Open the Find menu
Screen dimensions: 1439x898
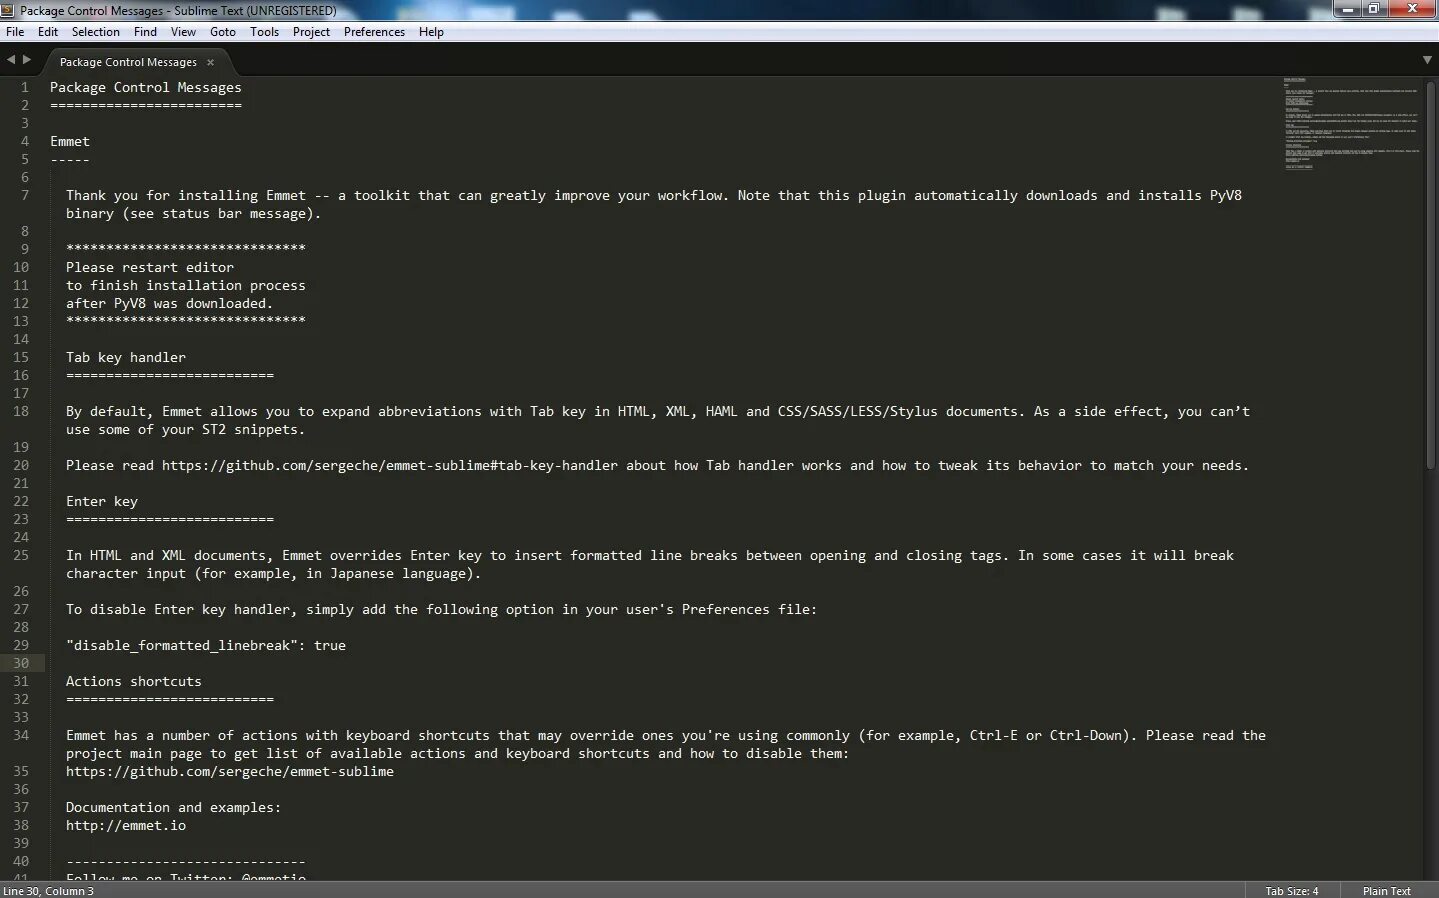click(145, 32)
